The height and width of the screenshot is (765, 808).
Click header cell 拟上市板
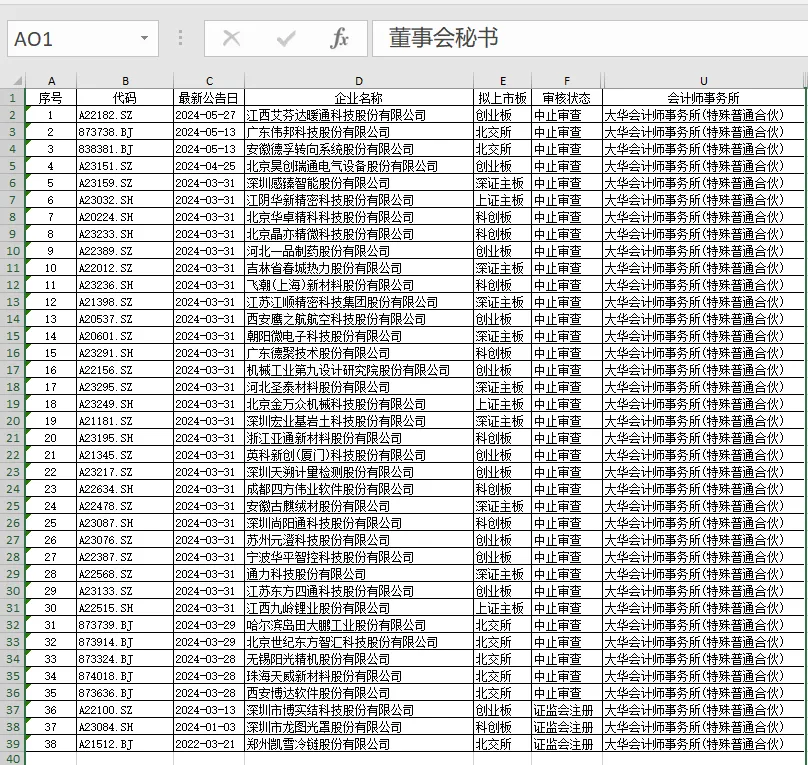tap(502, 98)
